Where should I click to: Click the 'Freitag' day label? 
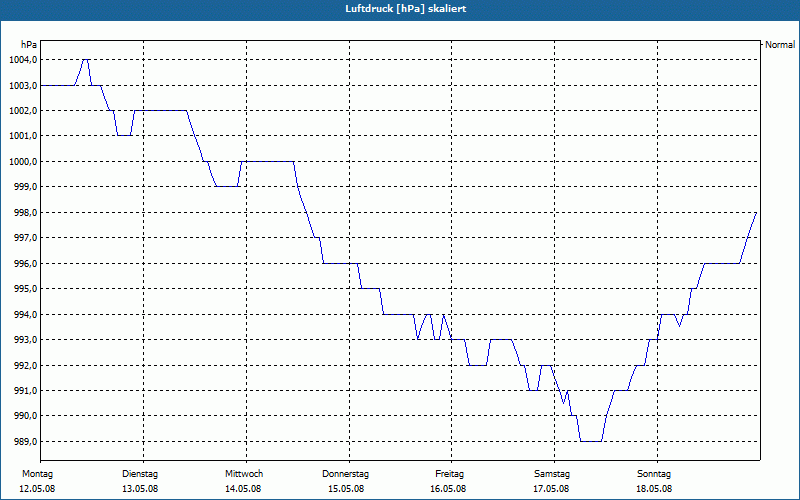(449, 474)
